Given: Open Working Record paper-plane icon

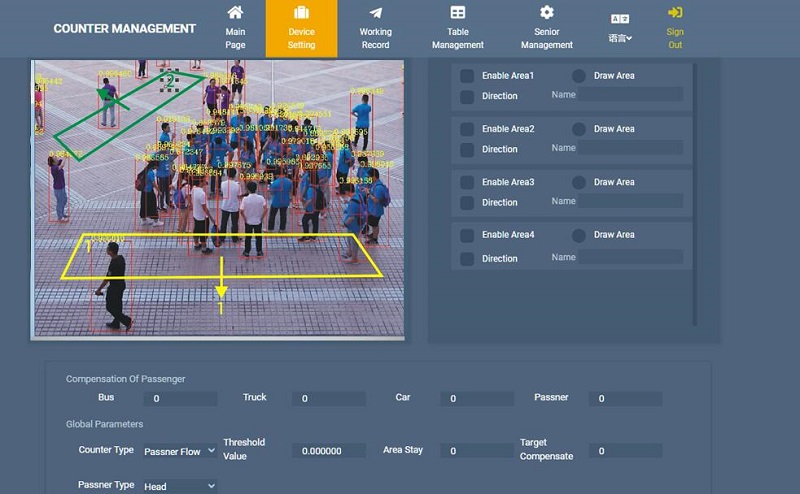Looking at the screenshot, I should [376, 12].
